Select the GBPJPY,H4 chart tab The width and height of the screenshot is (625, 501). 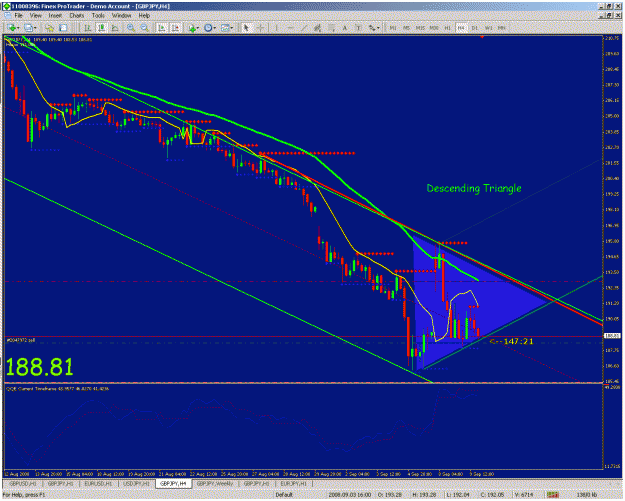[x=173, y=483]
